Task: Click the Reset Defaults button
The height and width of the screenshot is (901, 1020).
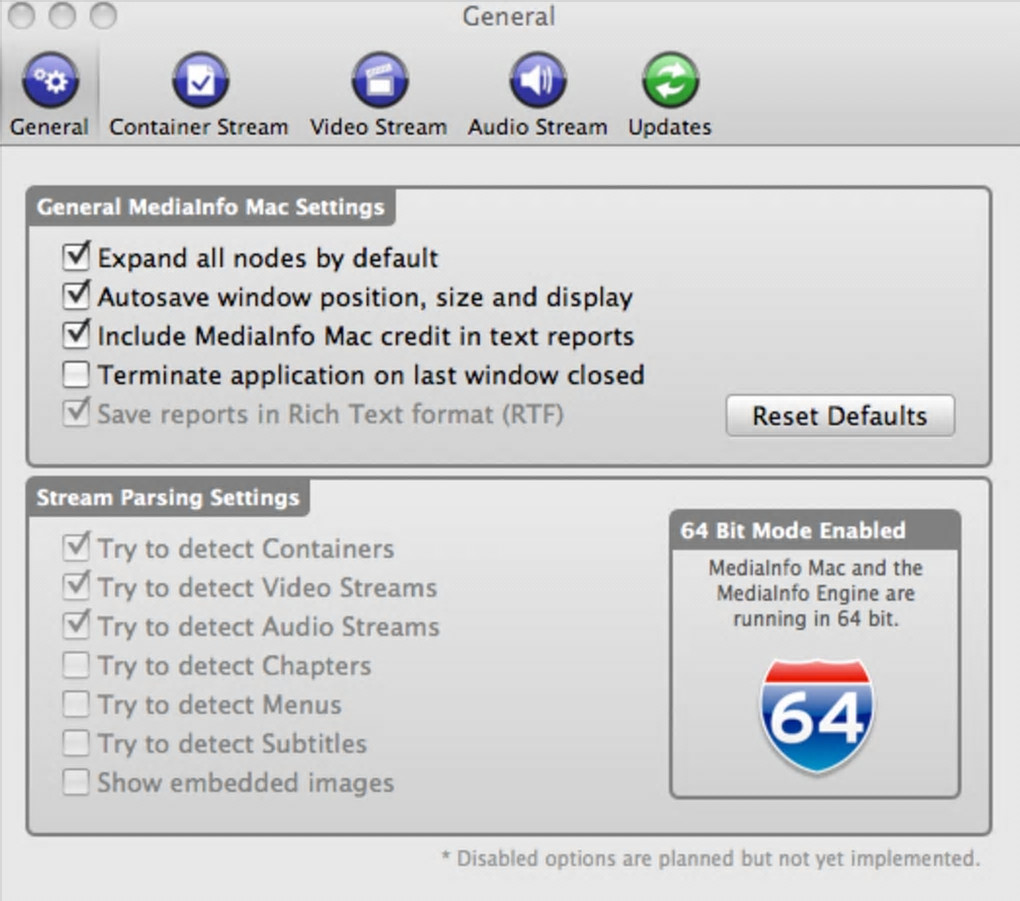Action: tap(840, 416)
